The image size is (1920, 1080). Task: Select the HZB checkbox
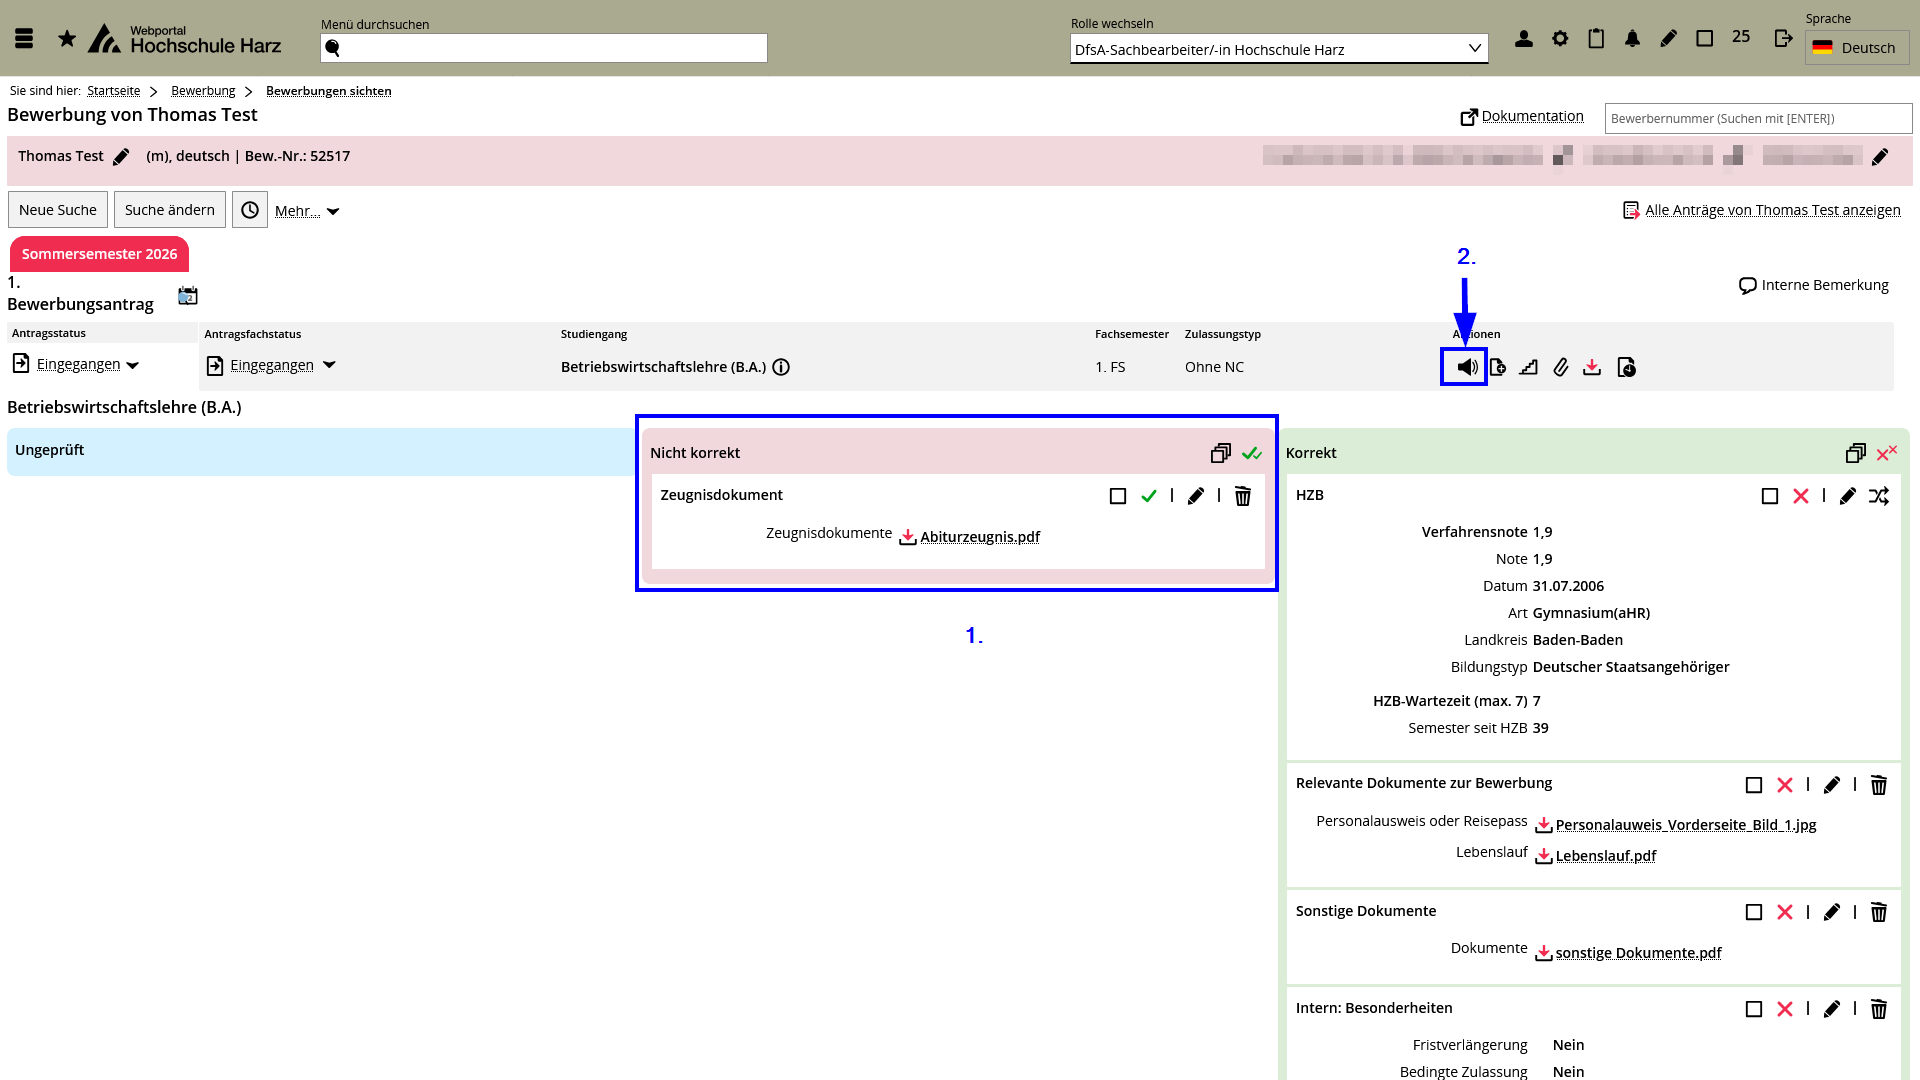pyautogui.click(x=1769, y=496)
